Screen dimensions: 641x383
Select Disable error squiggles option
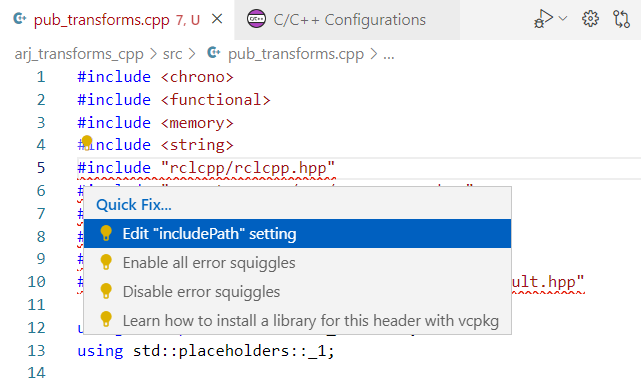[x=297, y=292]
